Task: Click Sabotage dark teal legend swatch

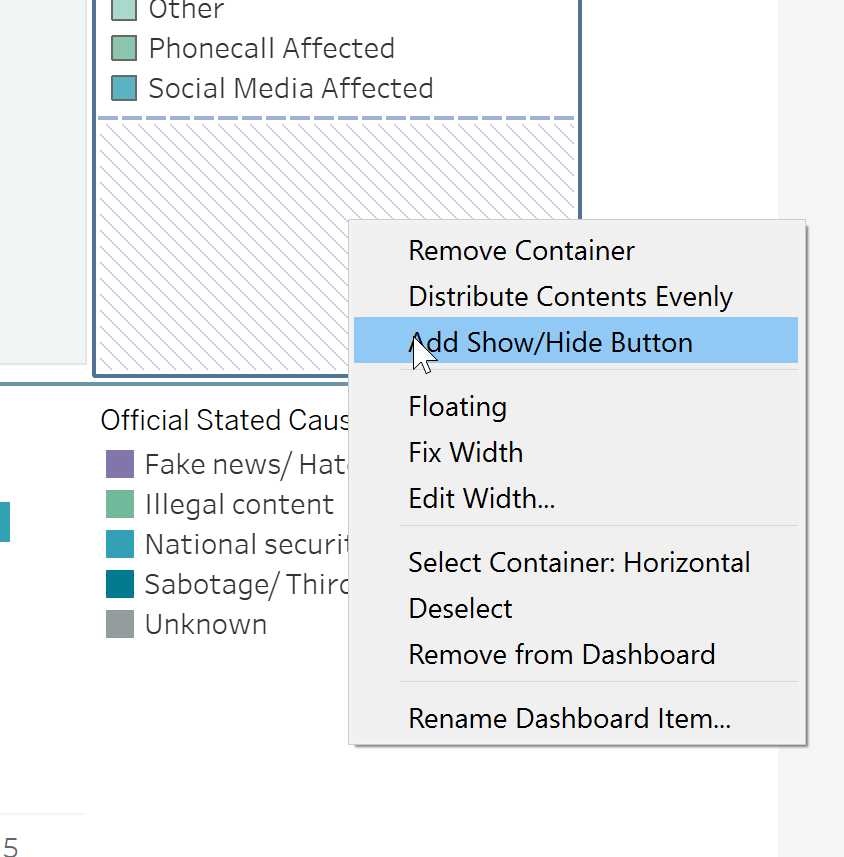Action: 120,584
